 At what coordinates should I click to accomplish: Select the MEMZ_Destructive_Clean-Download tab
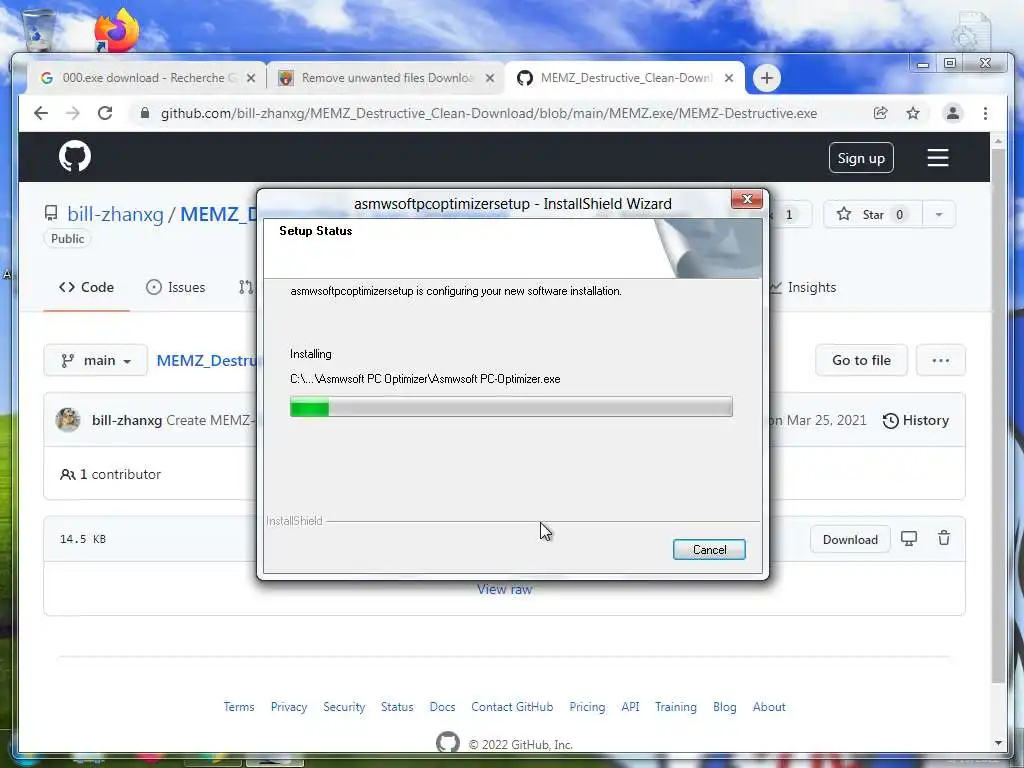click(626, 78)
